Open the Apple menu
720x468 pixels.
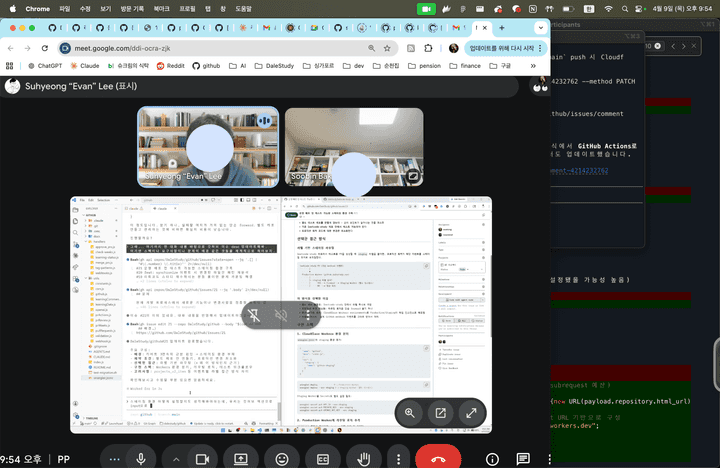pyautogui.click(x=13, y=9)
